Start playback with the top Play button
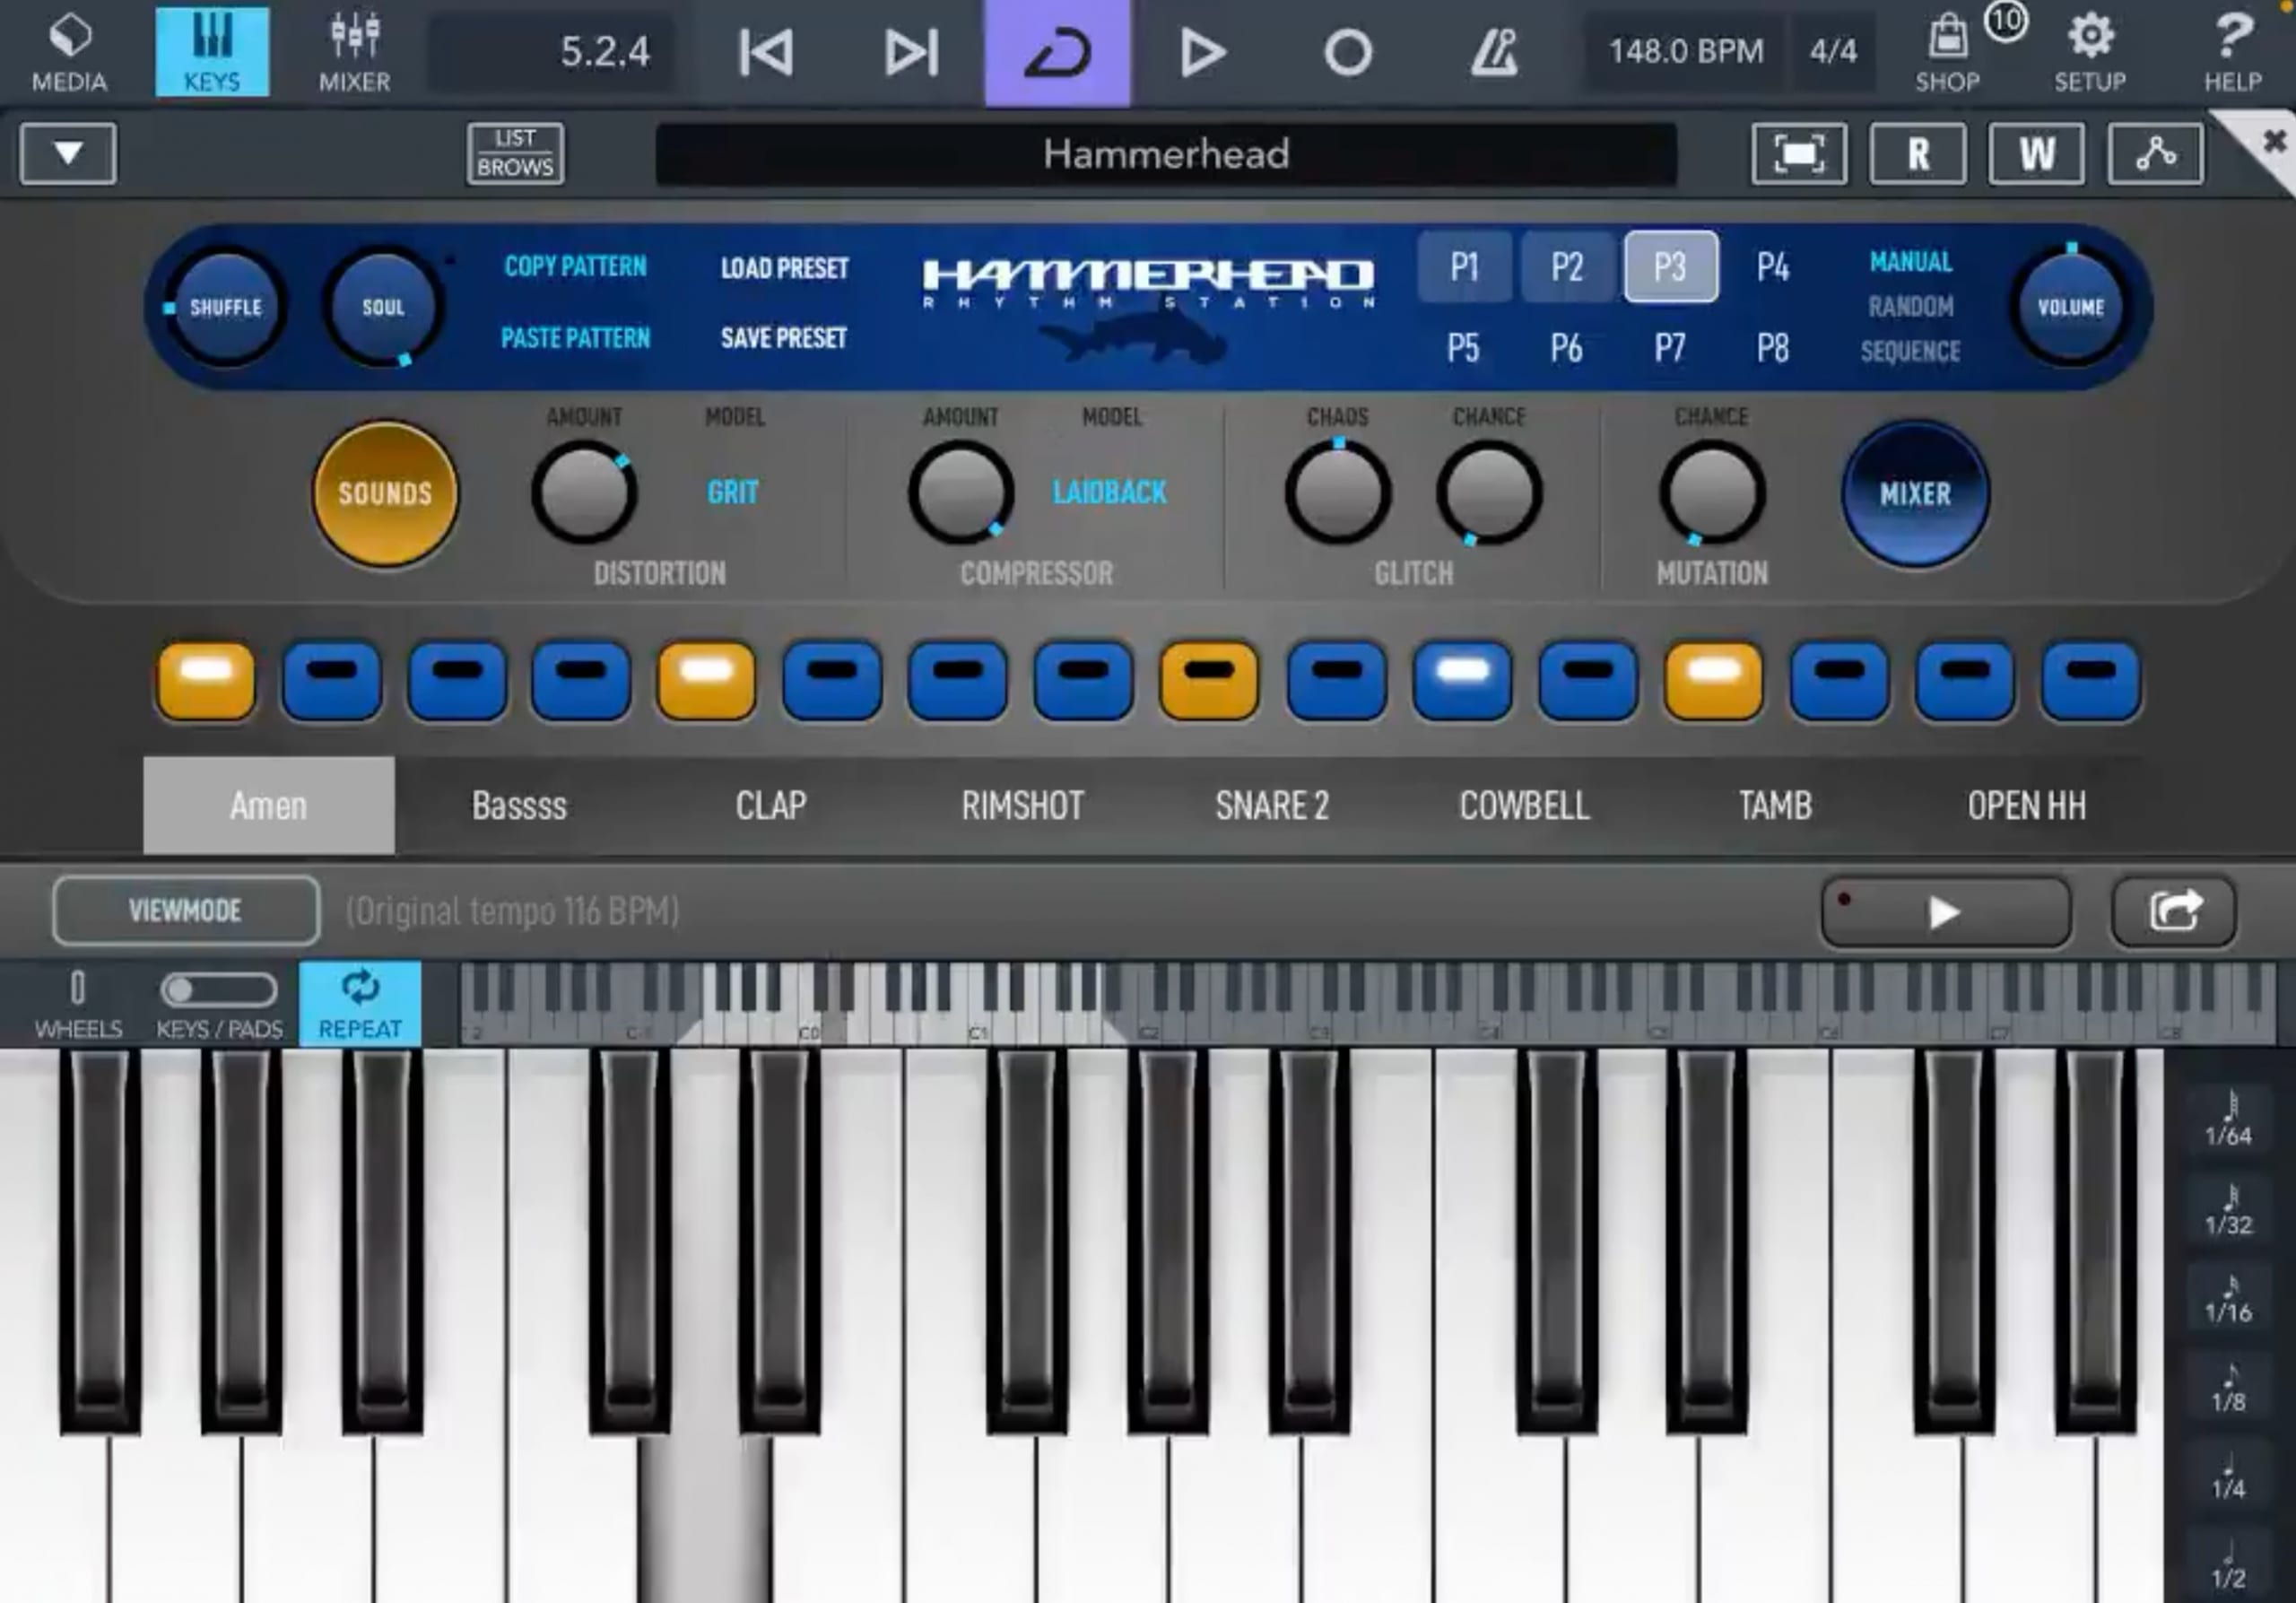The image size is (2296, 1603). coord(1202,52)
